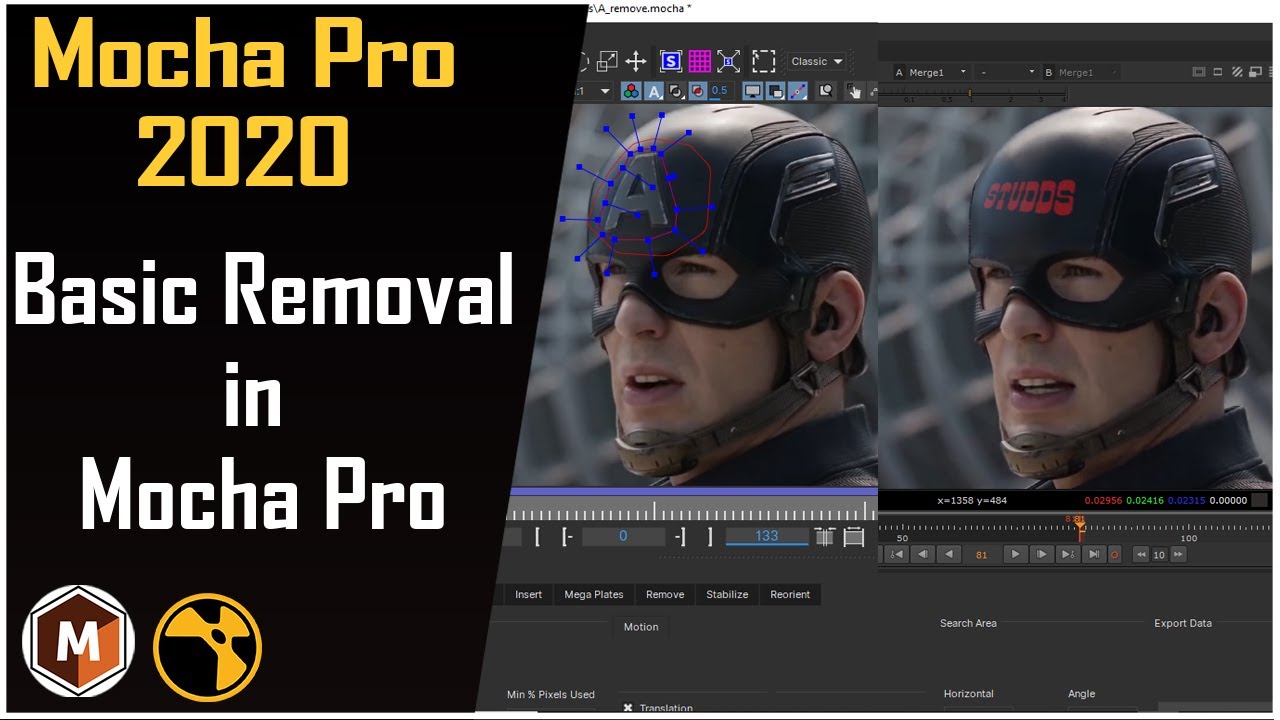
Task: Click the red record/bounce icon in Nuke transport
Action: [x=1115, y=554]
